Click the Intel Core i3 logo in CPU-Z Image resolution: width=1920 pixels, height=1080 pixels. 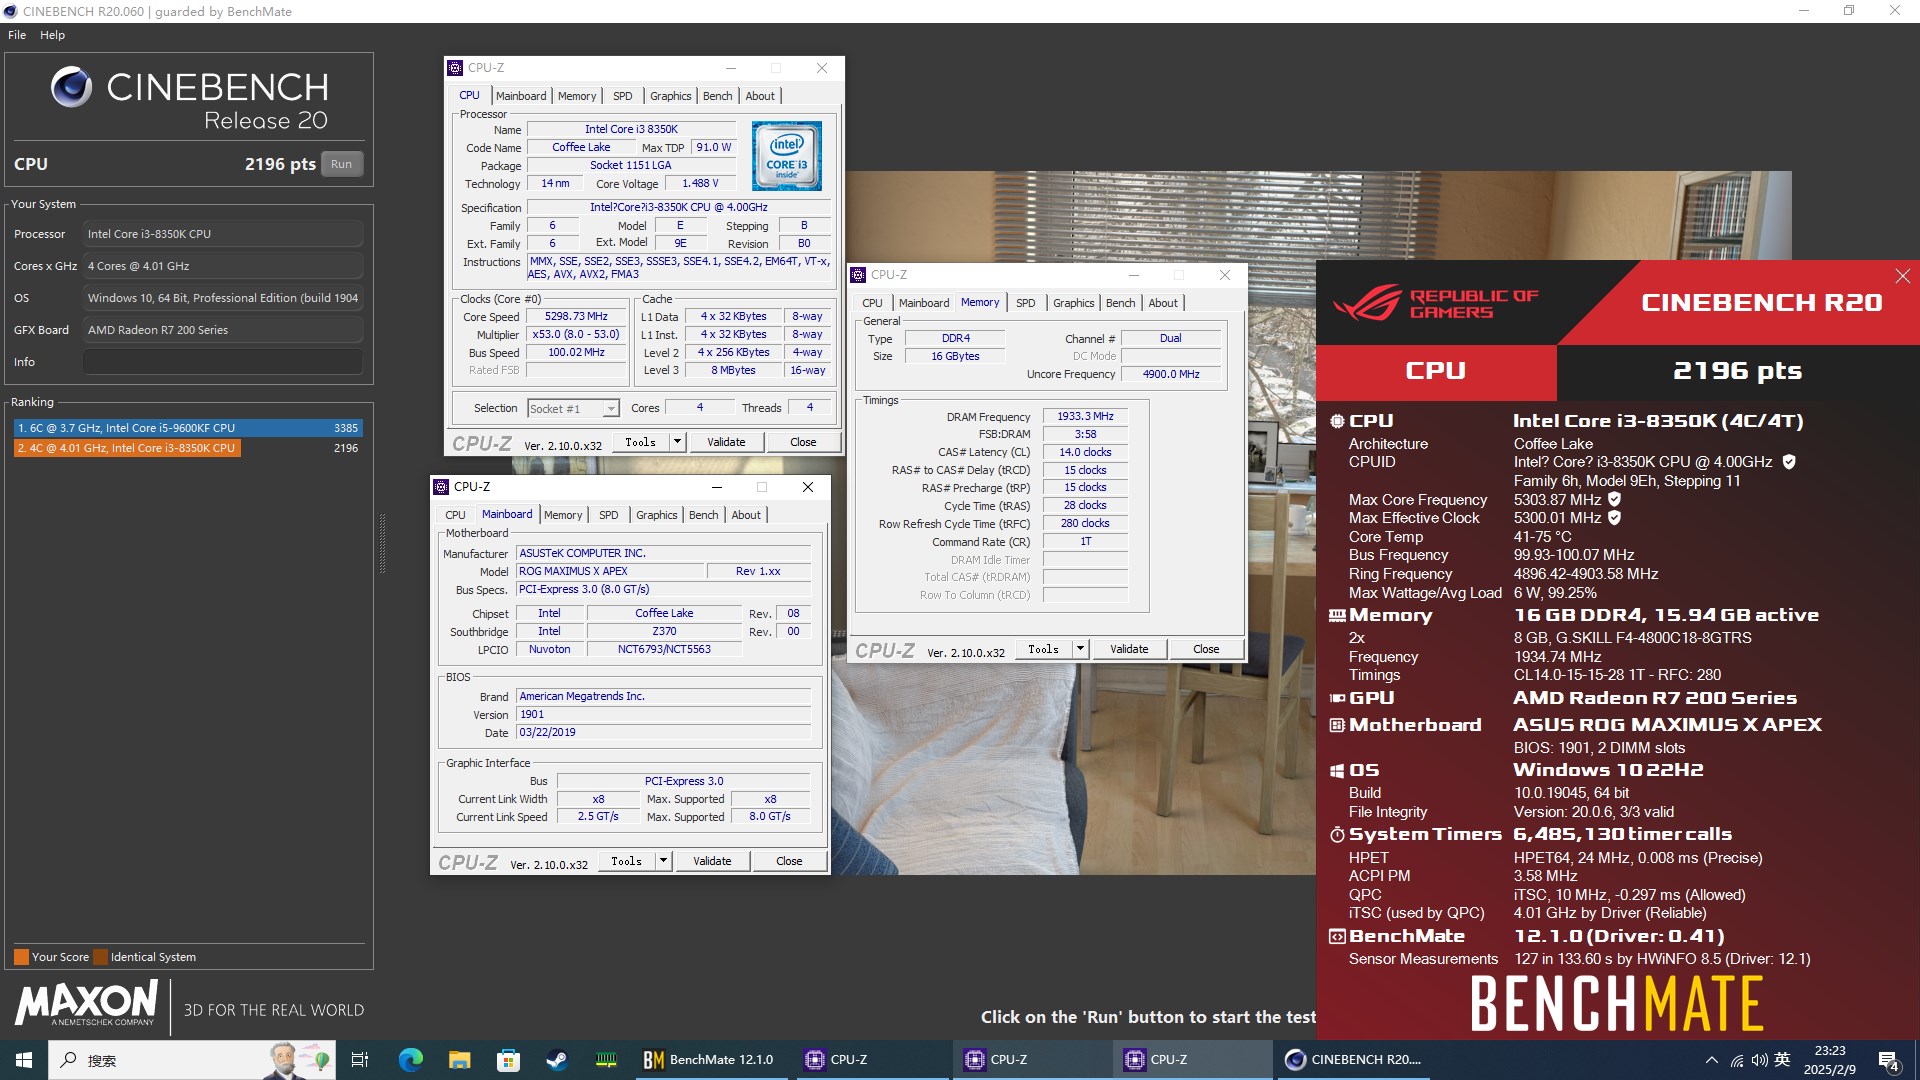click(x=787, y=156)
